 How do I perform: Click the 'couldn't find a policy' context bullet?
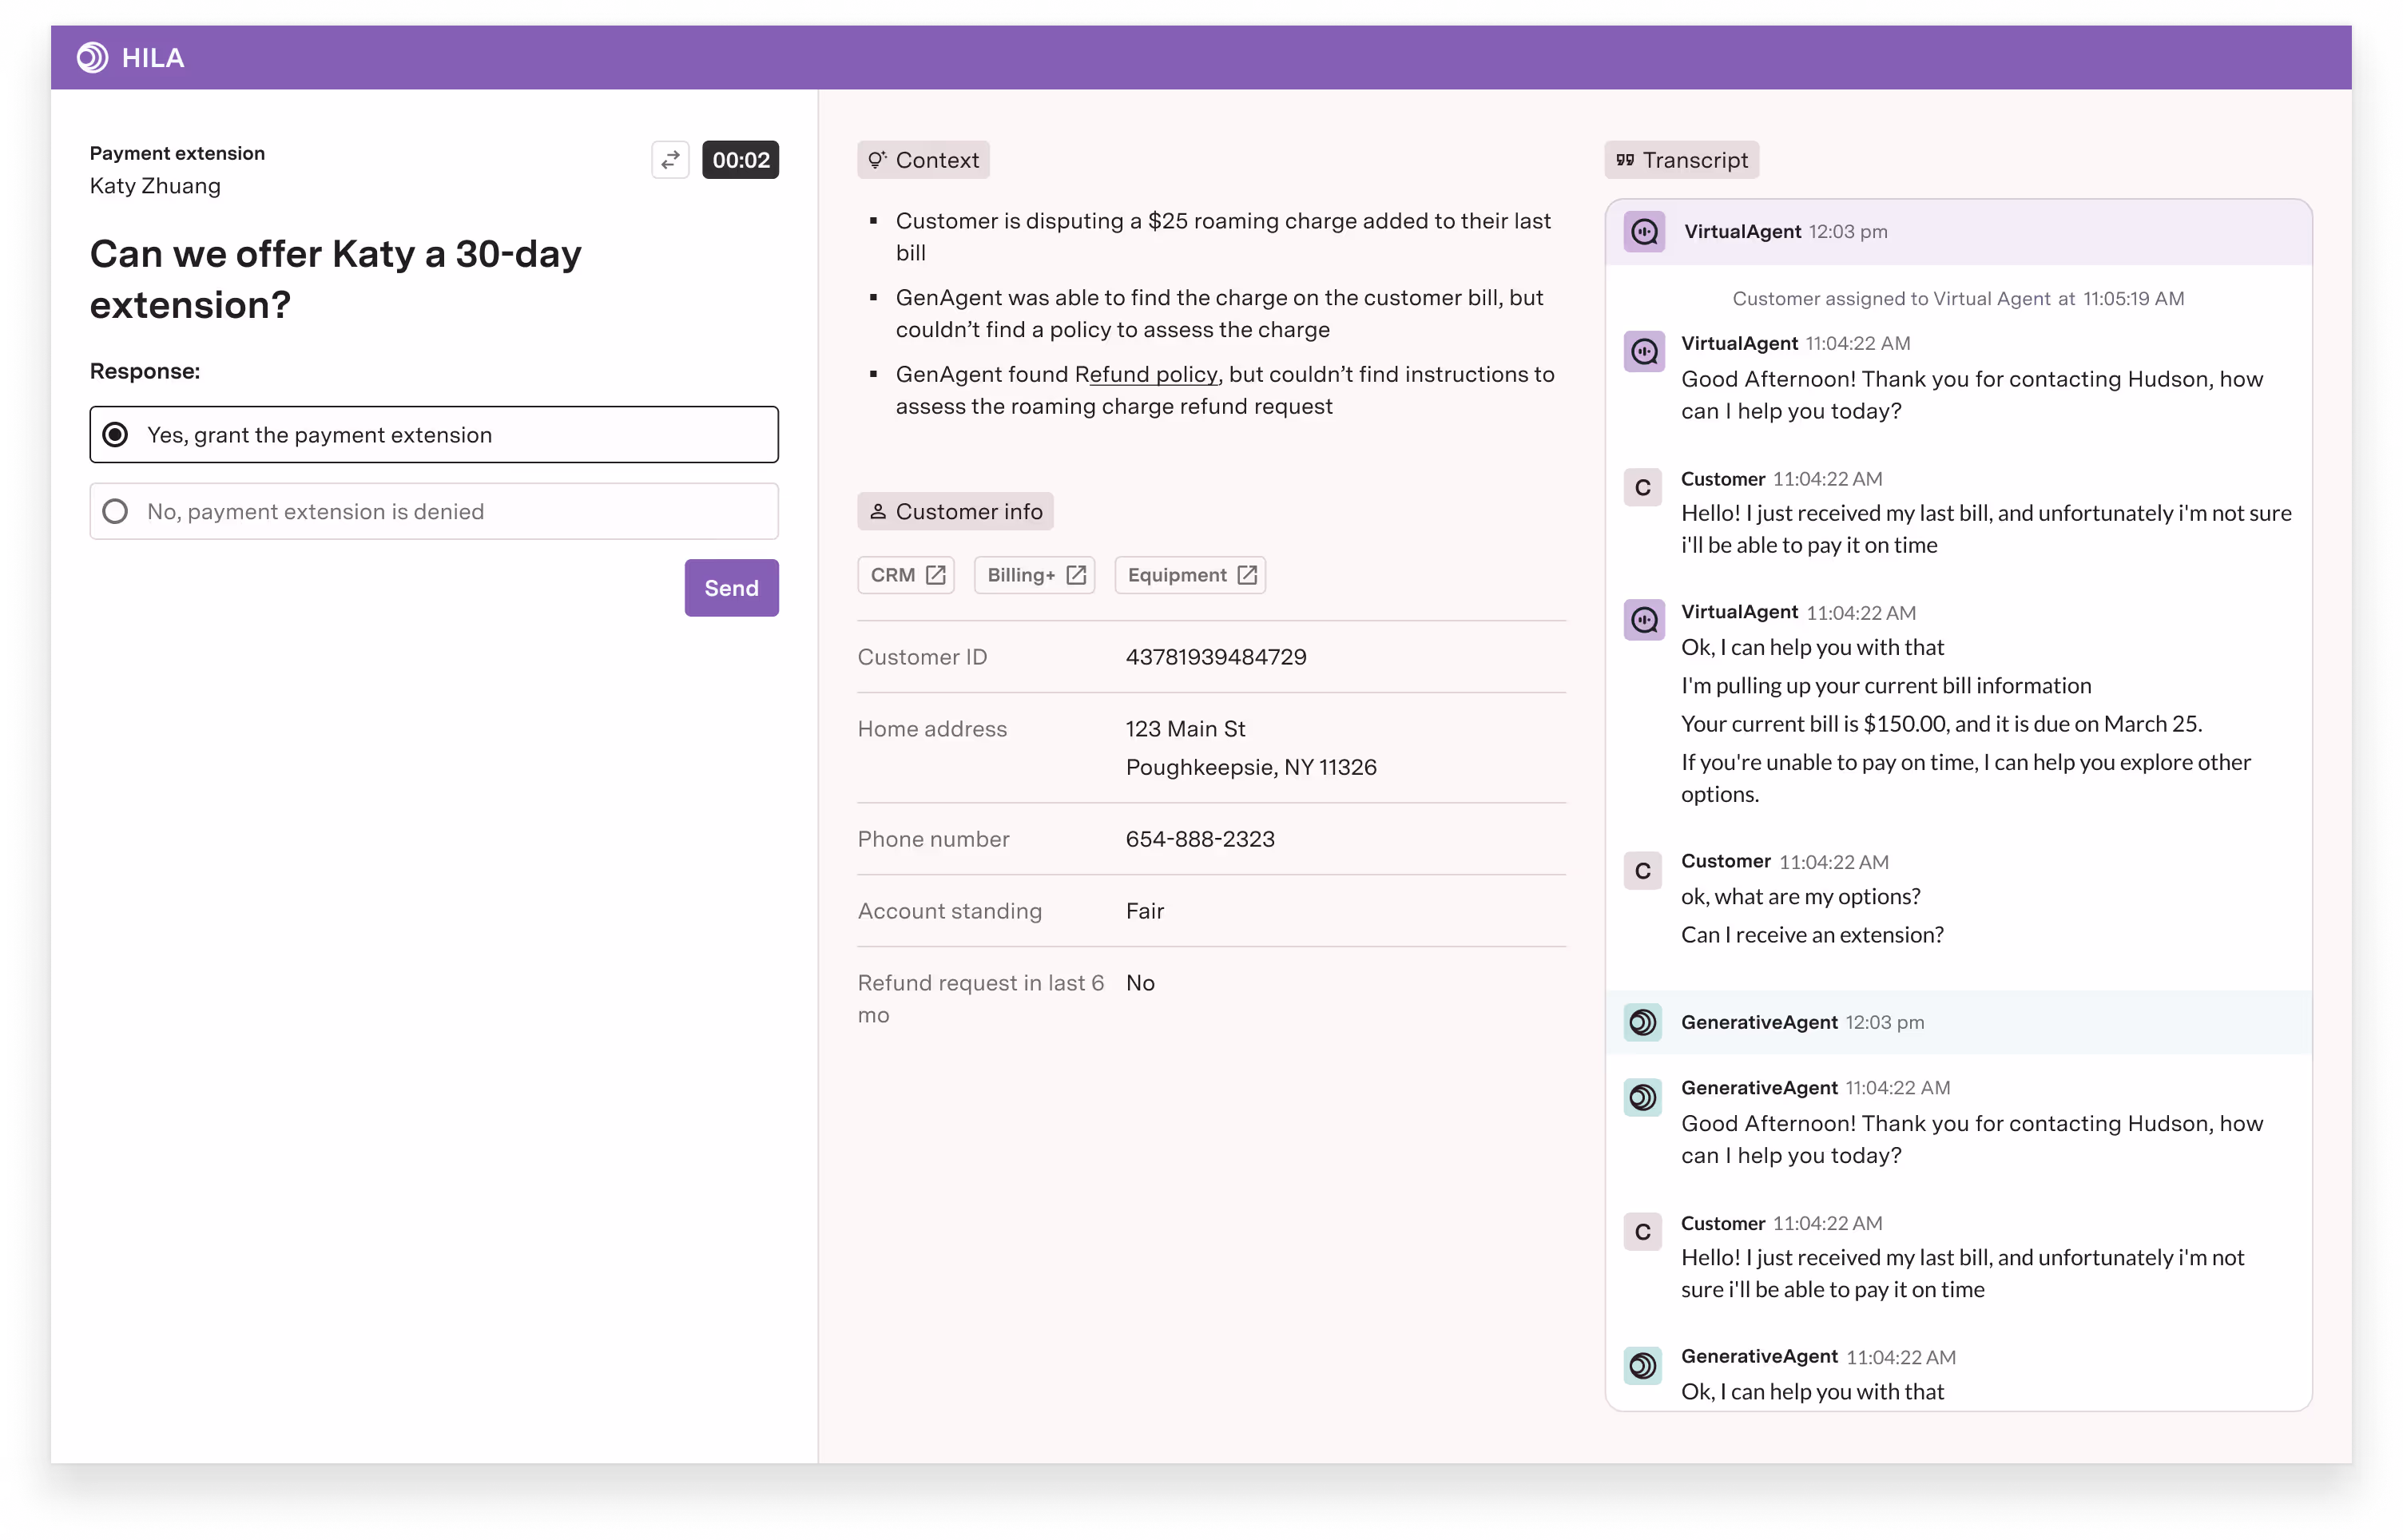(1219, 313)
